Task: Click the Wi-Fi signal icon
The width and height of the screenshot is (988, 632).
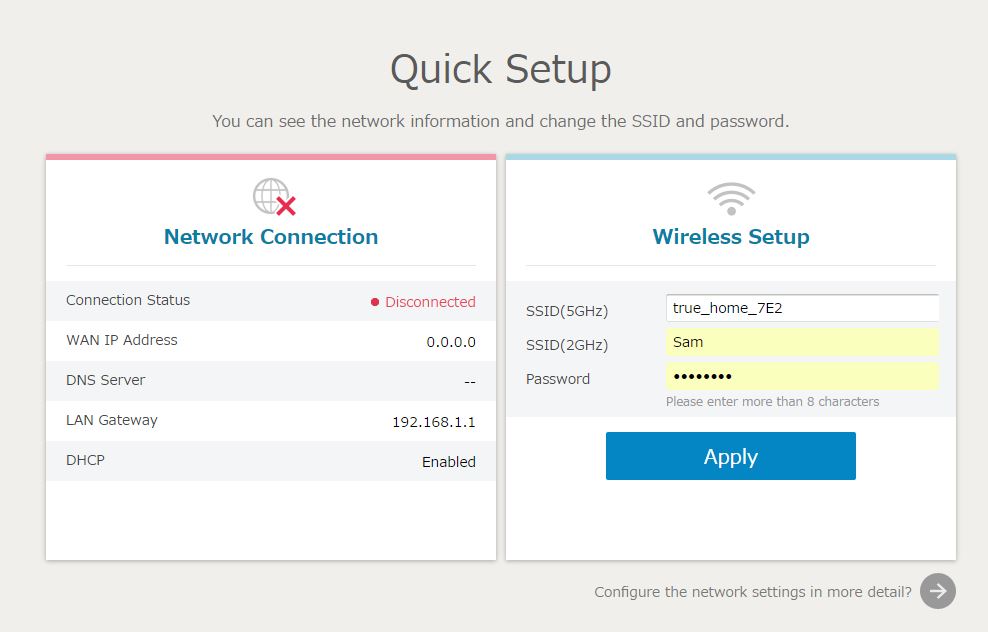Action: tap(731, 198)
